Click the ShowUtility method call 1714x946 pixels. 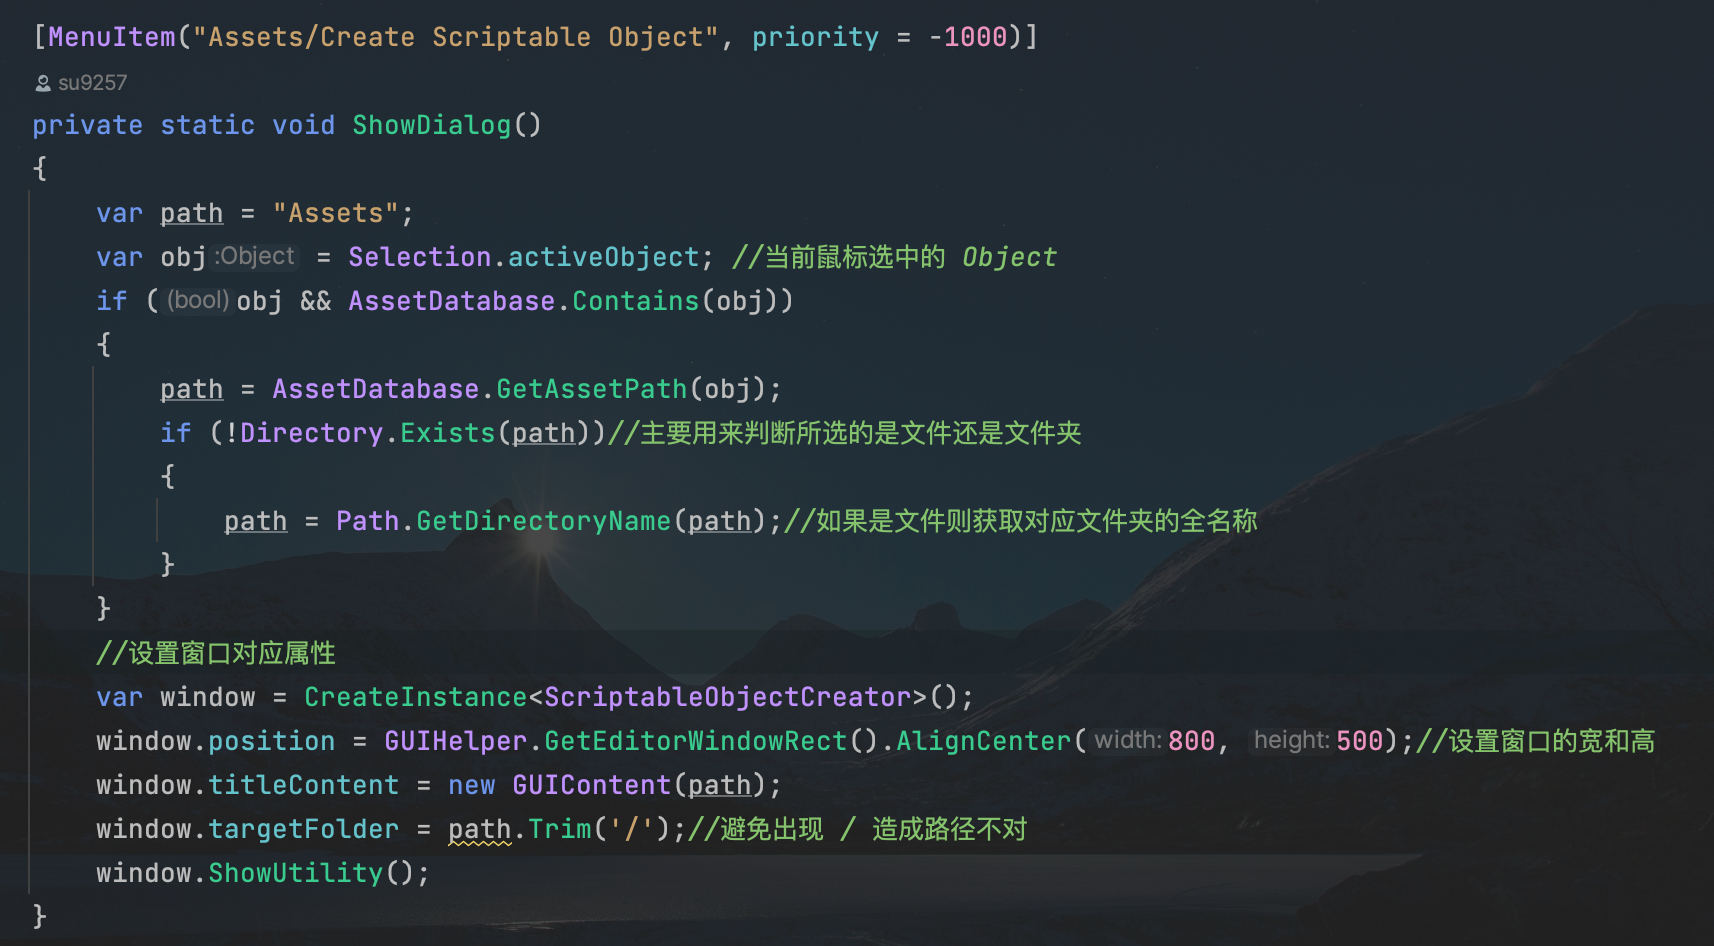tap(295, 873)
